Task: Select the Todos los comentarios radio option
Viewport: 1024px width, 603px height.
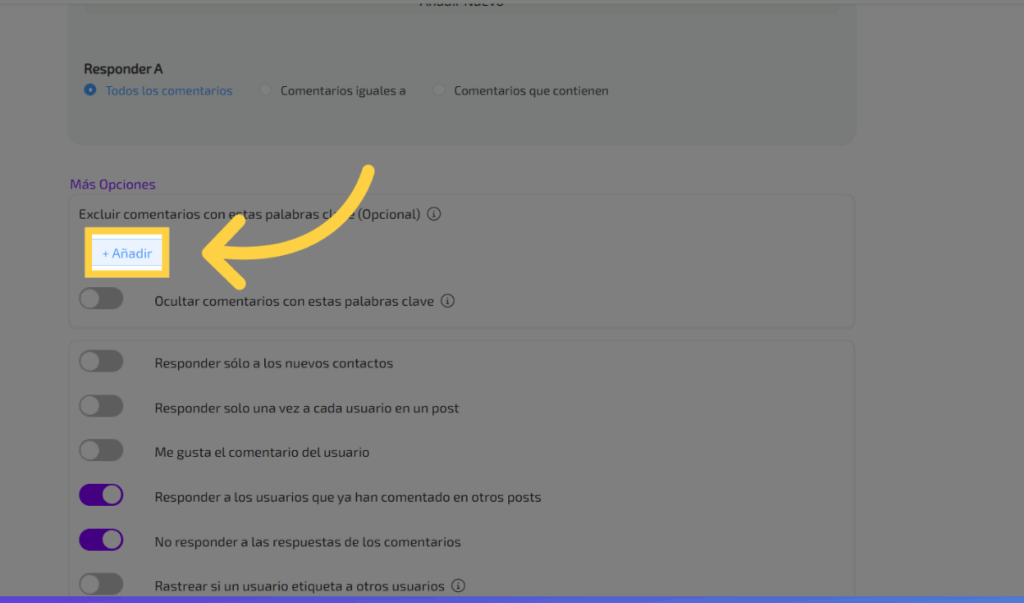Action: 91,90
